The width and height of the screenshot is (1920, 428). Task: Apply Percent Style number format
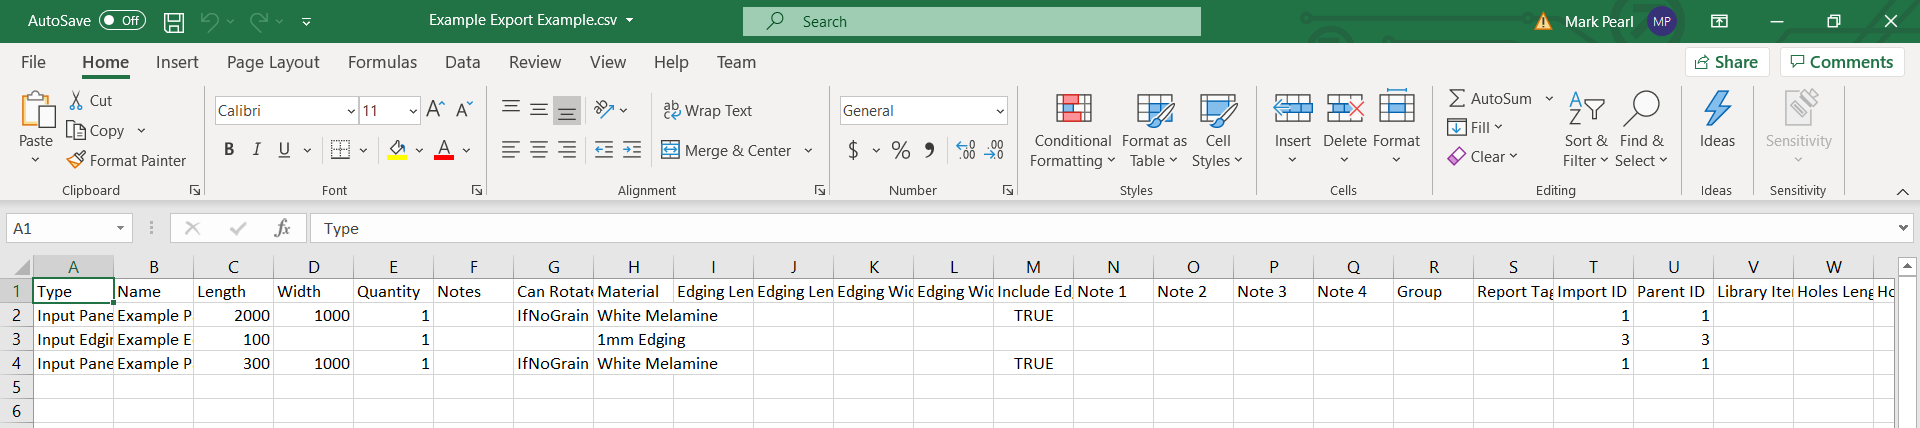pyautogui.click(x=901, y=151)
